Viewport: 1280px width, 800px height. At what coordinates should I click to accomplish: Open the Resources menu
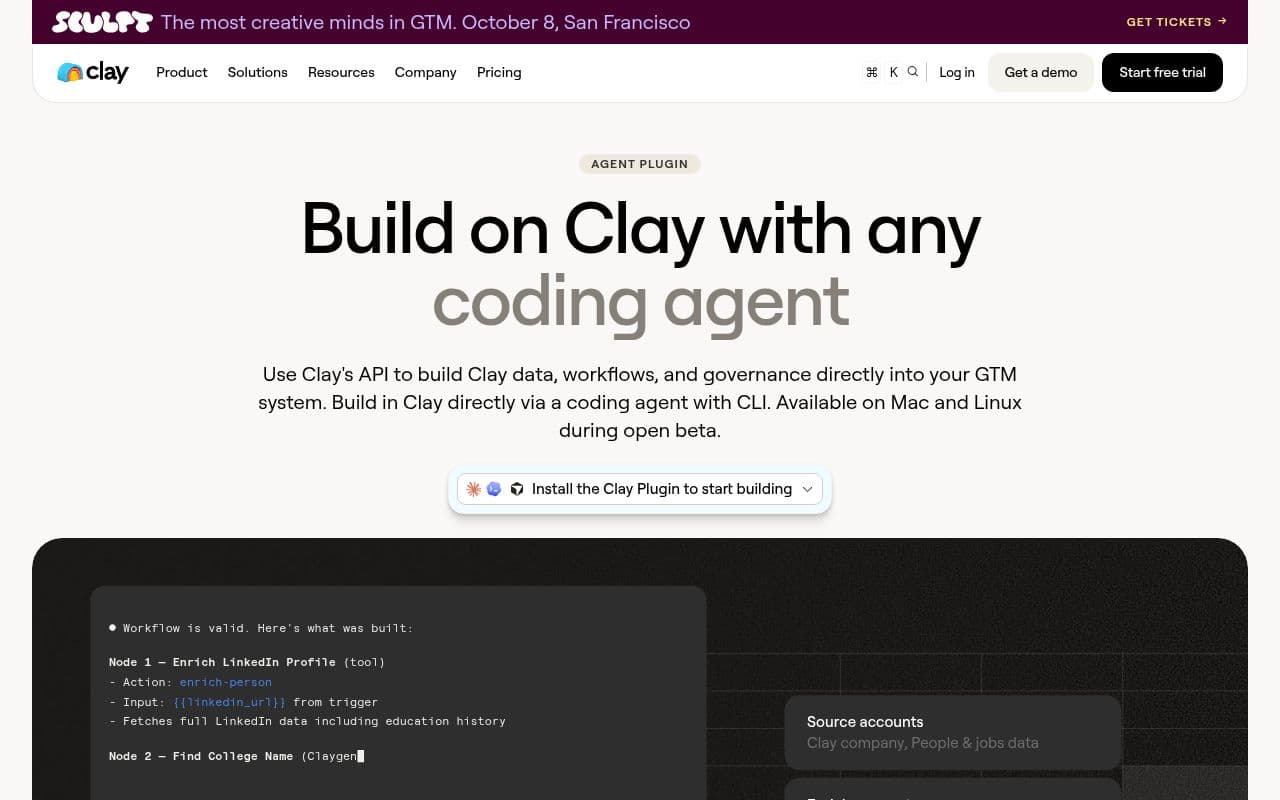point(341,72)
